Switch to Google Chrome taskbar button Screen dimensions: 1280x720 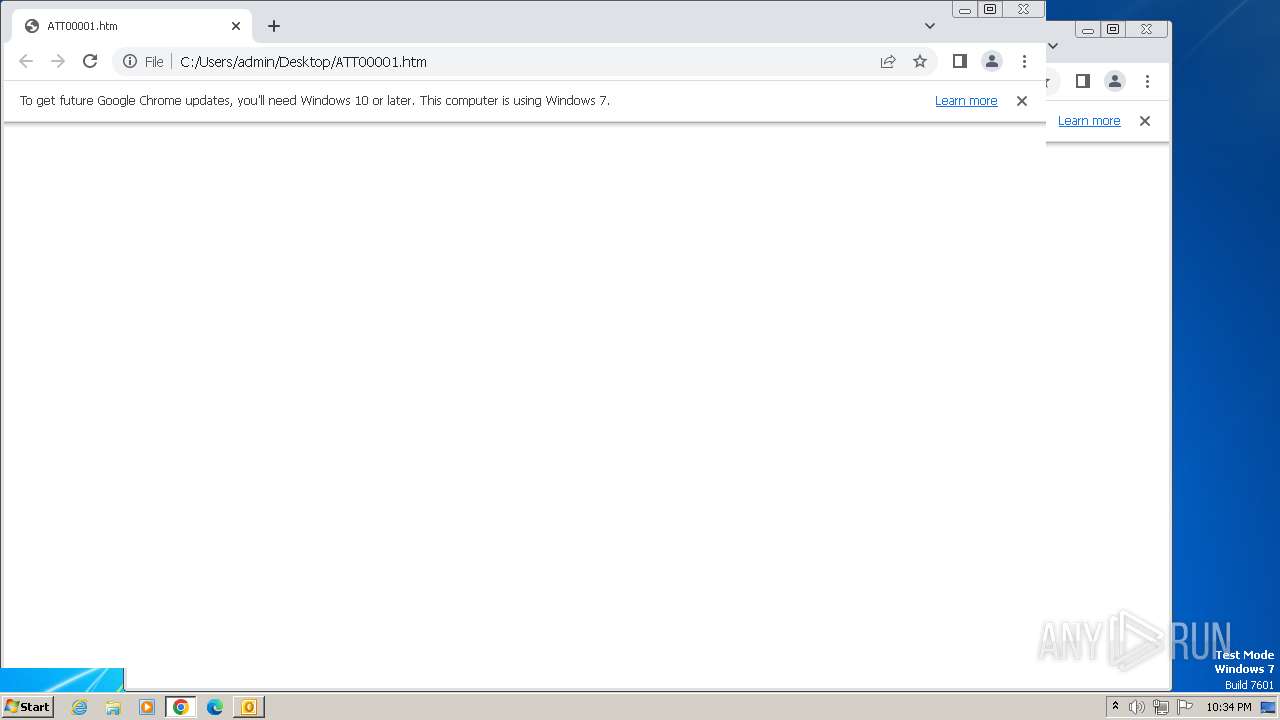181,707
